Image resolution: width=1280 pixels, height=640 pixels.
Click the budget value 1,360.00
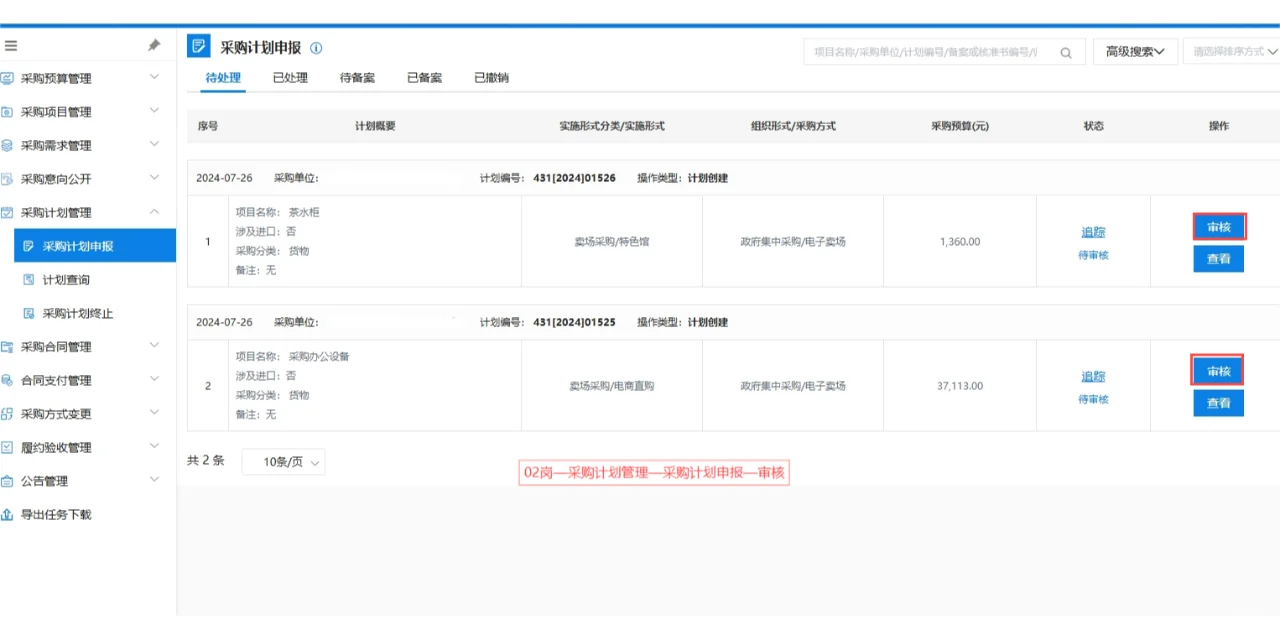click(x=960, y=242)
